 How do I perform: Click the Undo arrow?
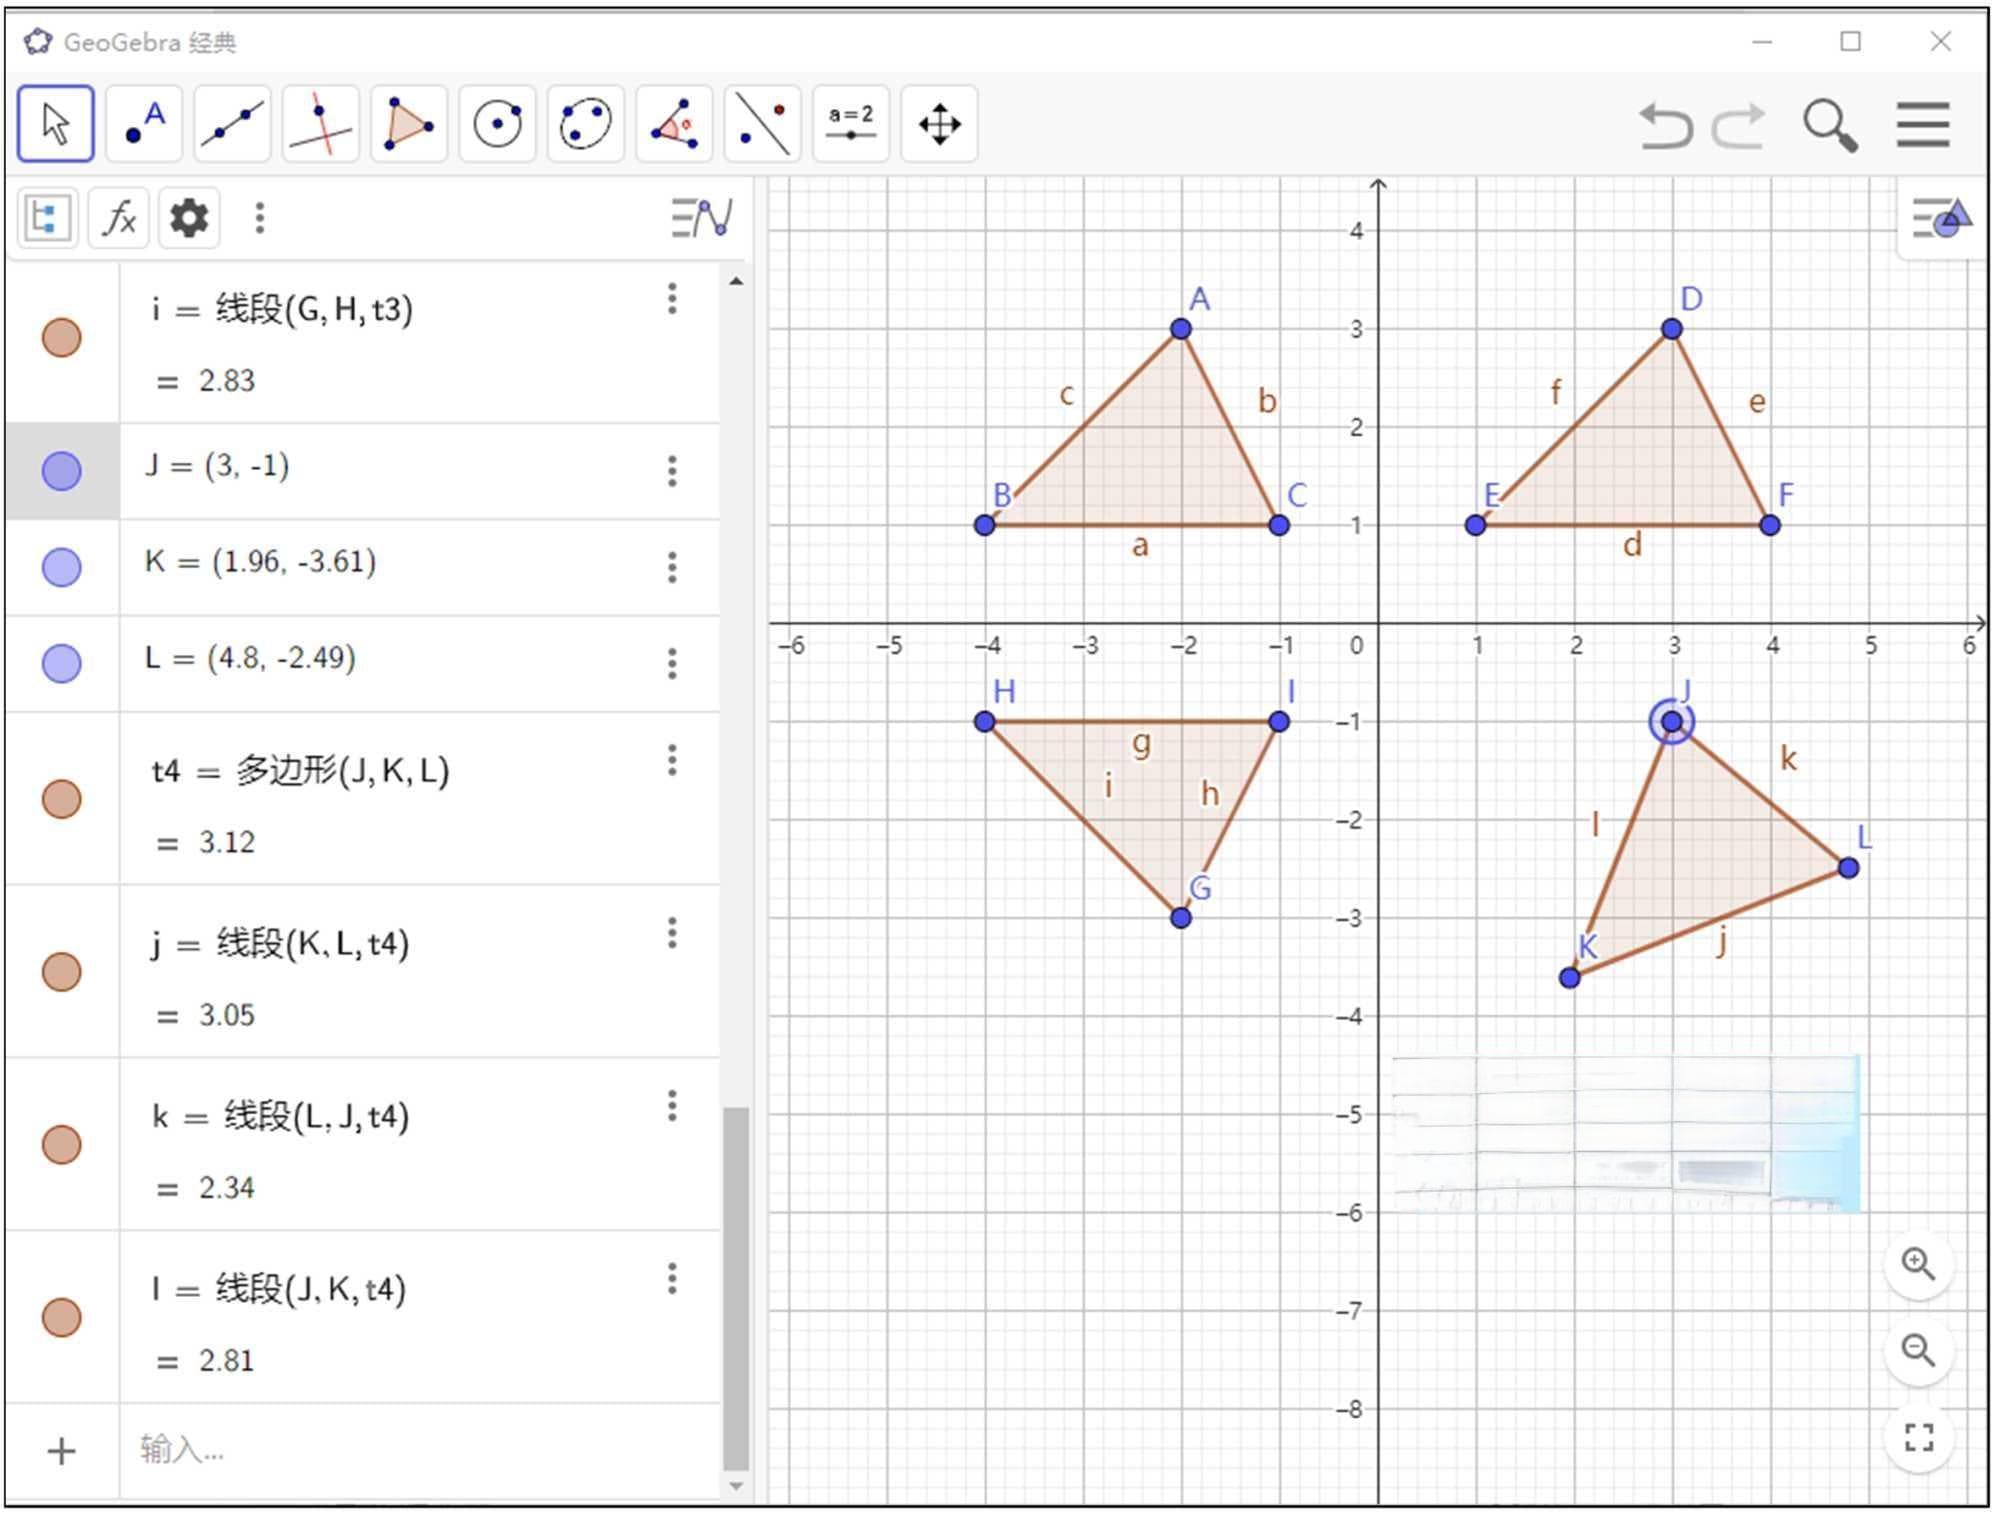(1665, 126)
